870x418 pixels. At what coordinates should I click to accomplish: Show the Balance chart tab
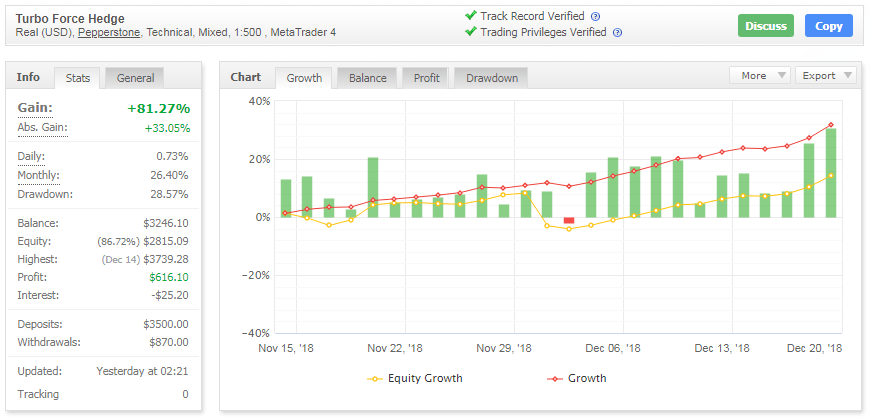[369, 78]
